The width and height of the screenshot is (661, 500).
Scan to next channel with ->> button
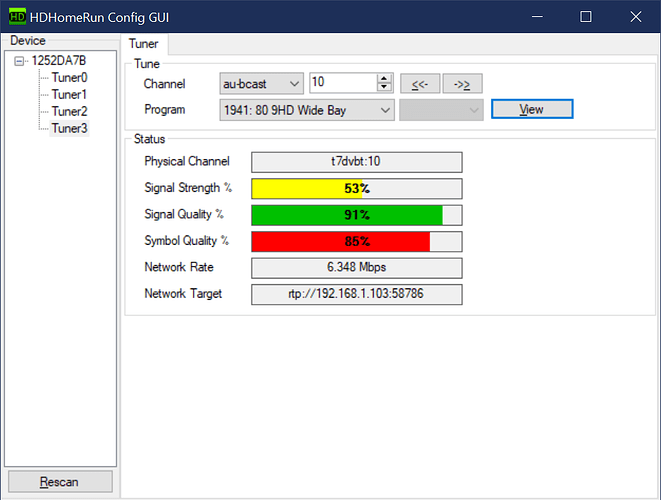click(462, 83)
